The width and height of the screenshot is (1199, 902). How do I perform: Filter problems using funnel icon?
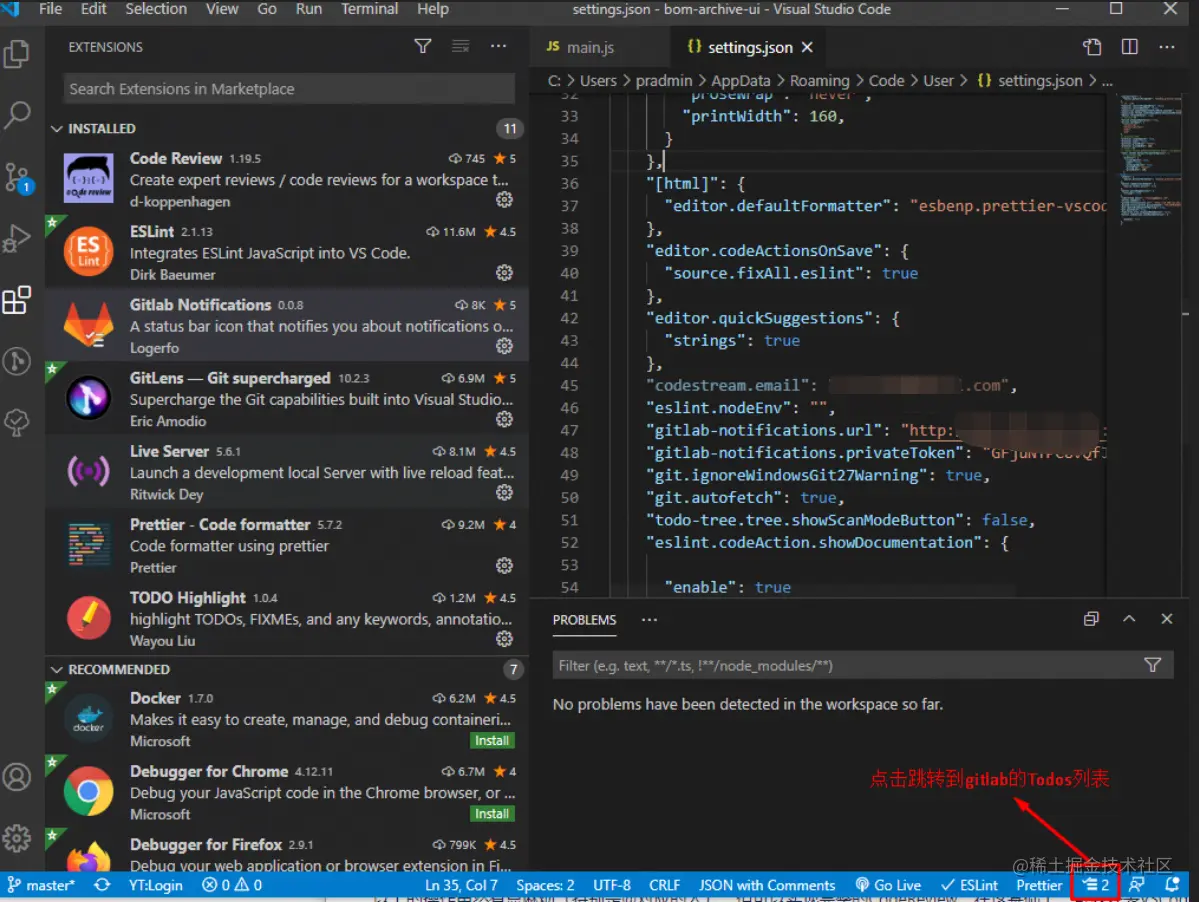pos(1152,665)
